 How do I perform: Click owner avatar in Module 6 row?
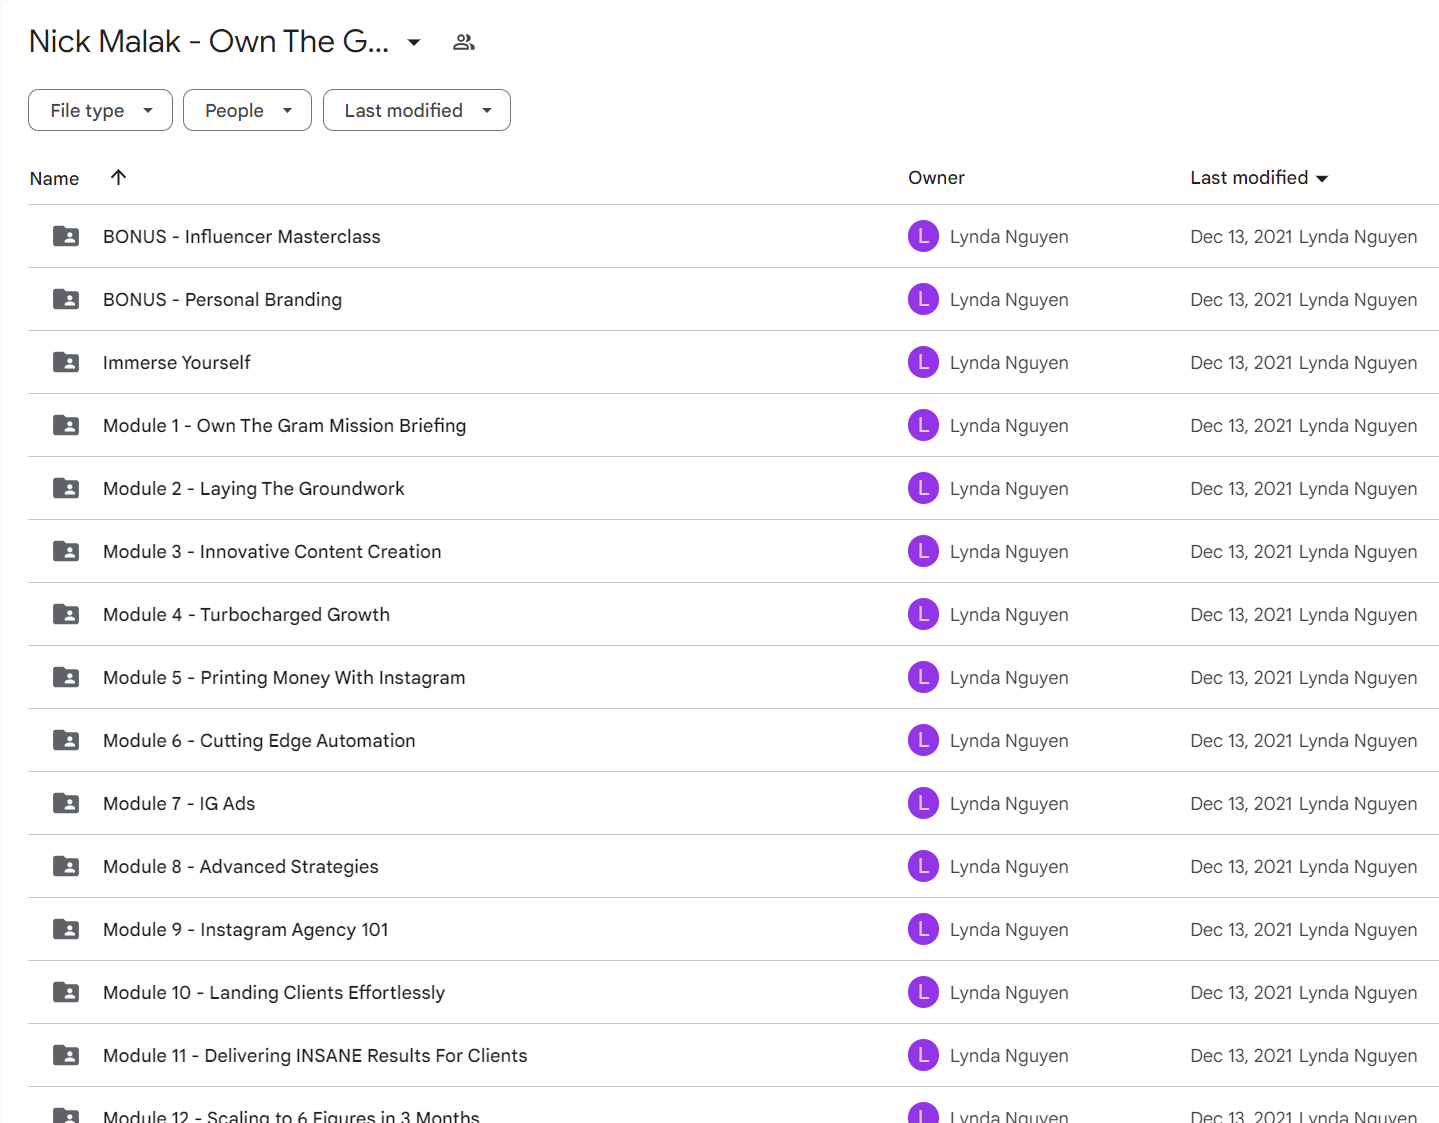[x=923, y=740]
